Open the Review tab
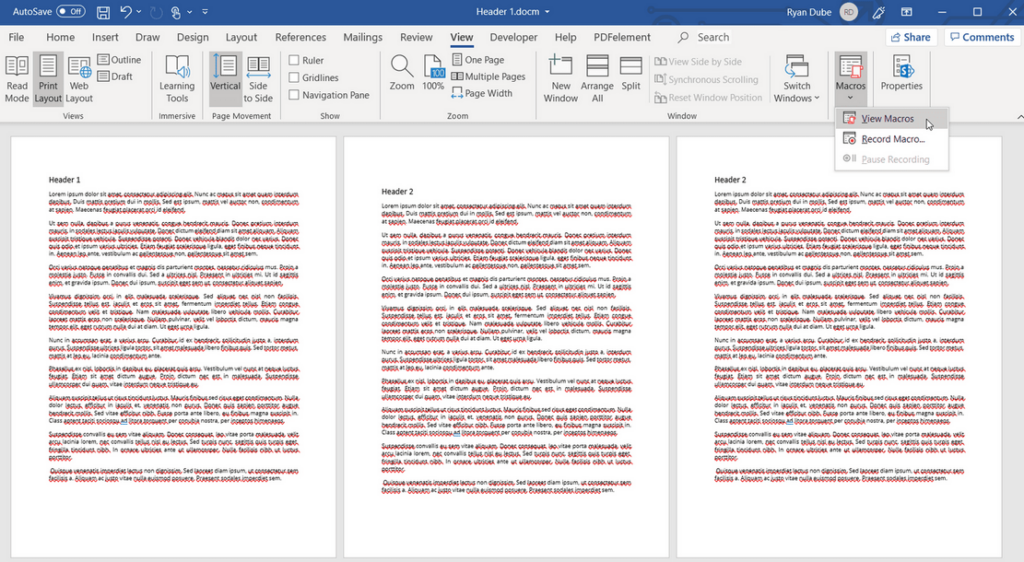Viewport: 1024px width, 562px height. (416, 37)
